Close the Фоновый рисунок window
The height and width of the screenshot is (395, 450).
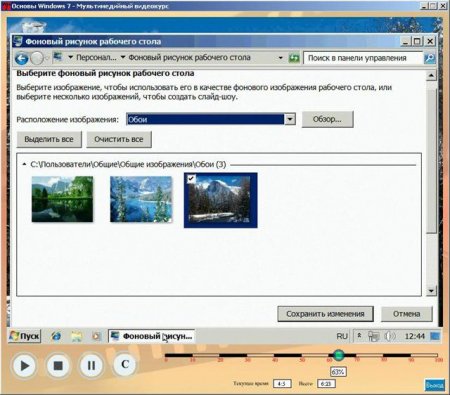pyautogui.click(x=430, y=41)
